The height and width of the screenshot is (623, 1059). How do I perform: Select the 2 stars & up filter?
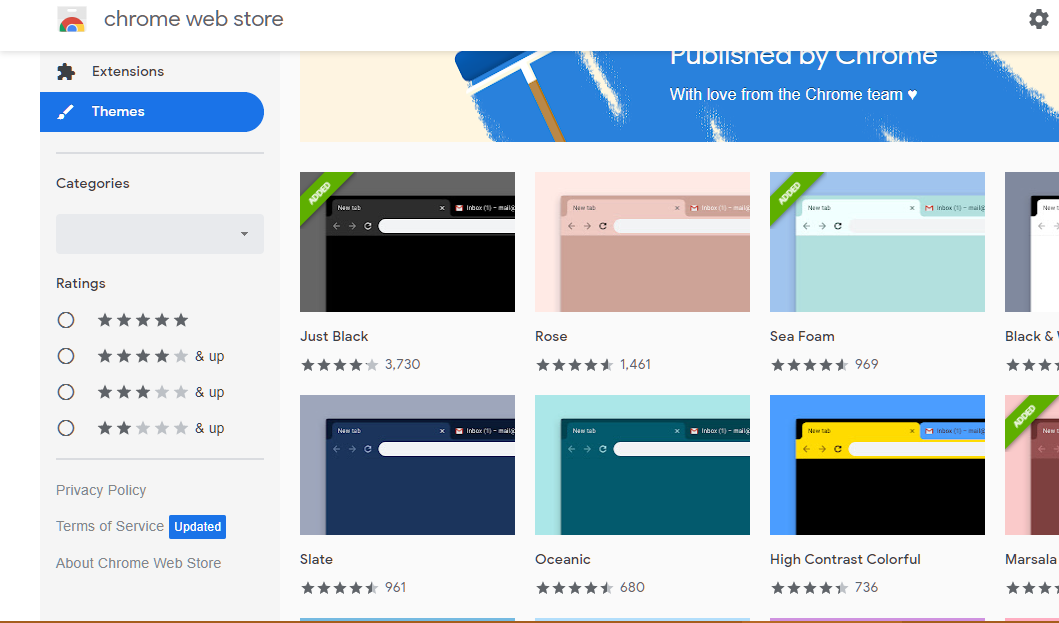click(66, 428)
